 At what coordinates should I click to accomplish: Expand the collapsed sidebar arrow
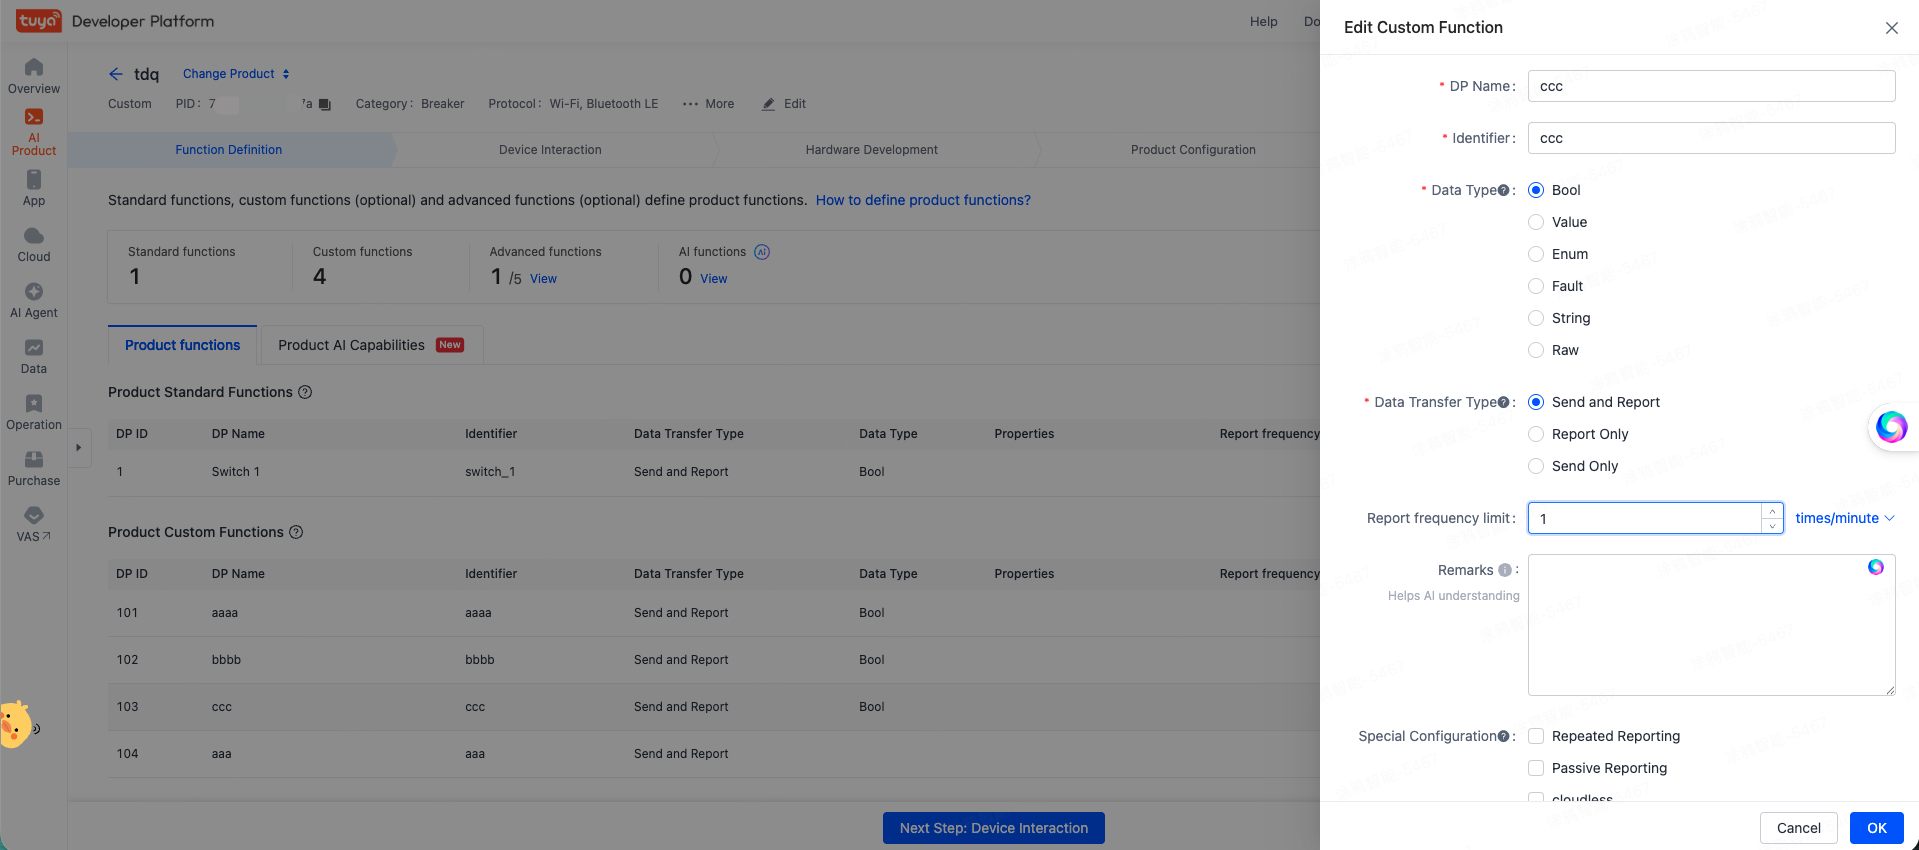point(79,448)
